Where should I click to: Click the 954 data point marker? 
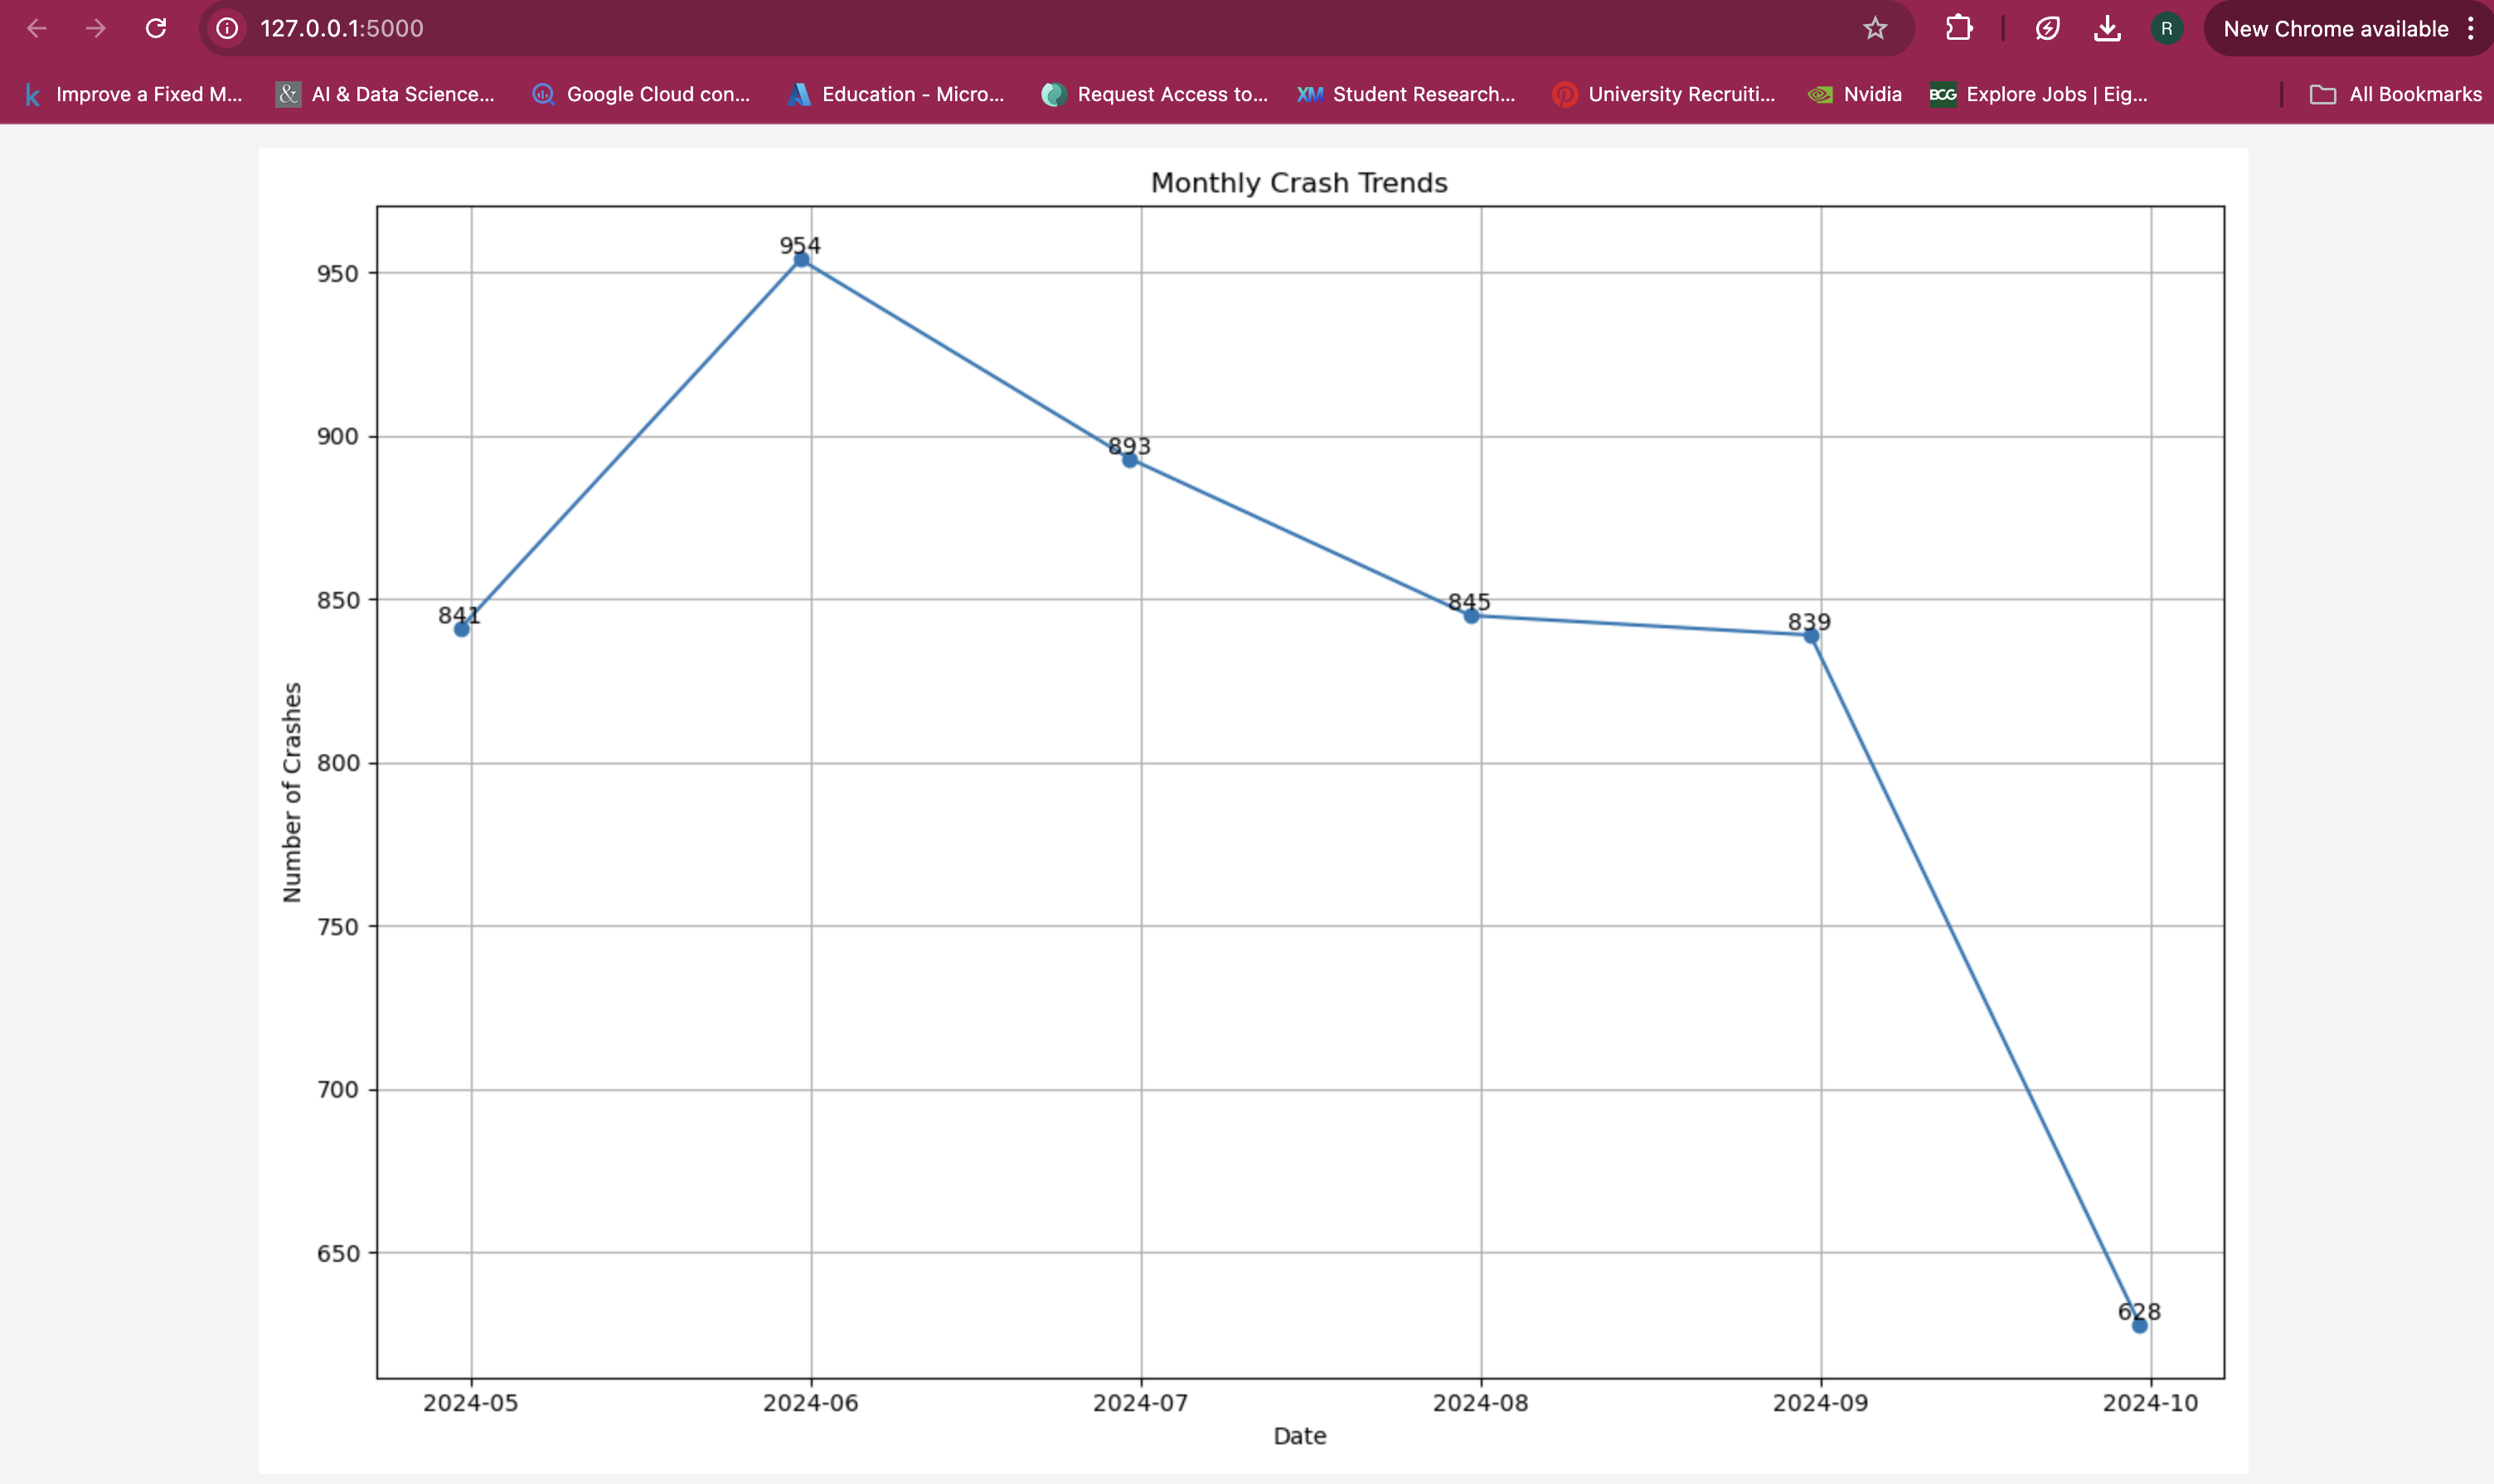(x=801, y=260)
